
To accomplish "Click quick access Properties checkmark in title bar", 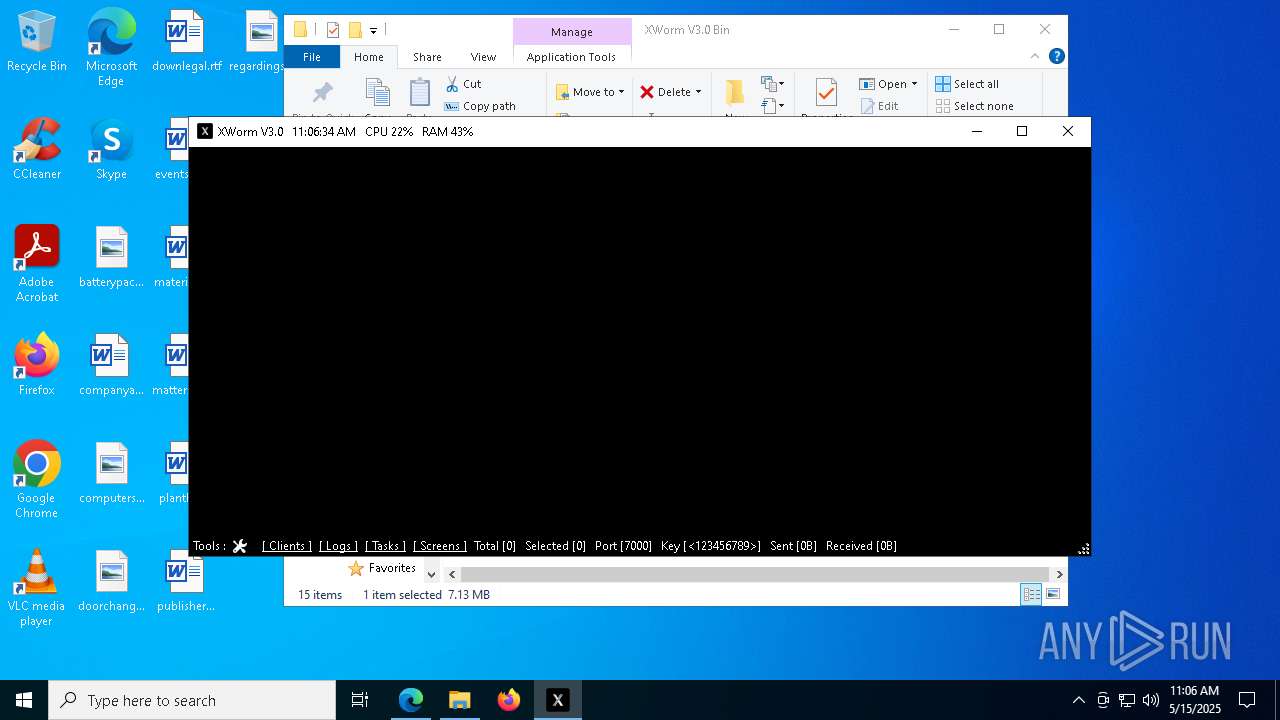I will point(333,30).
